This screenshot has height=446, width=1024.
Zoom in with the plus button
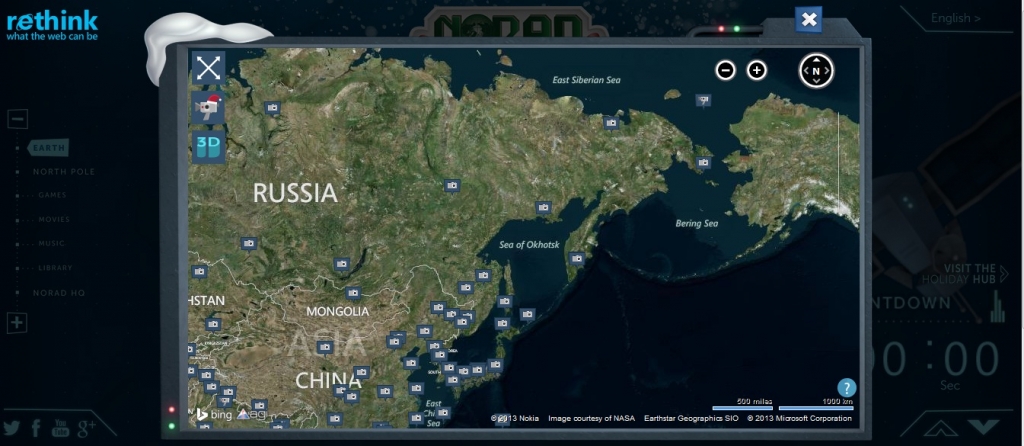pos(757,70)
